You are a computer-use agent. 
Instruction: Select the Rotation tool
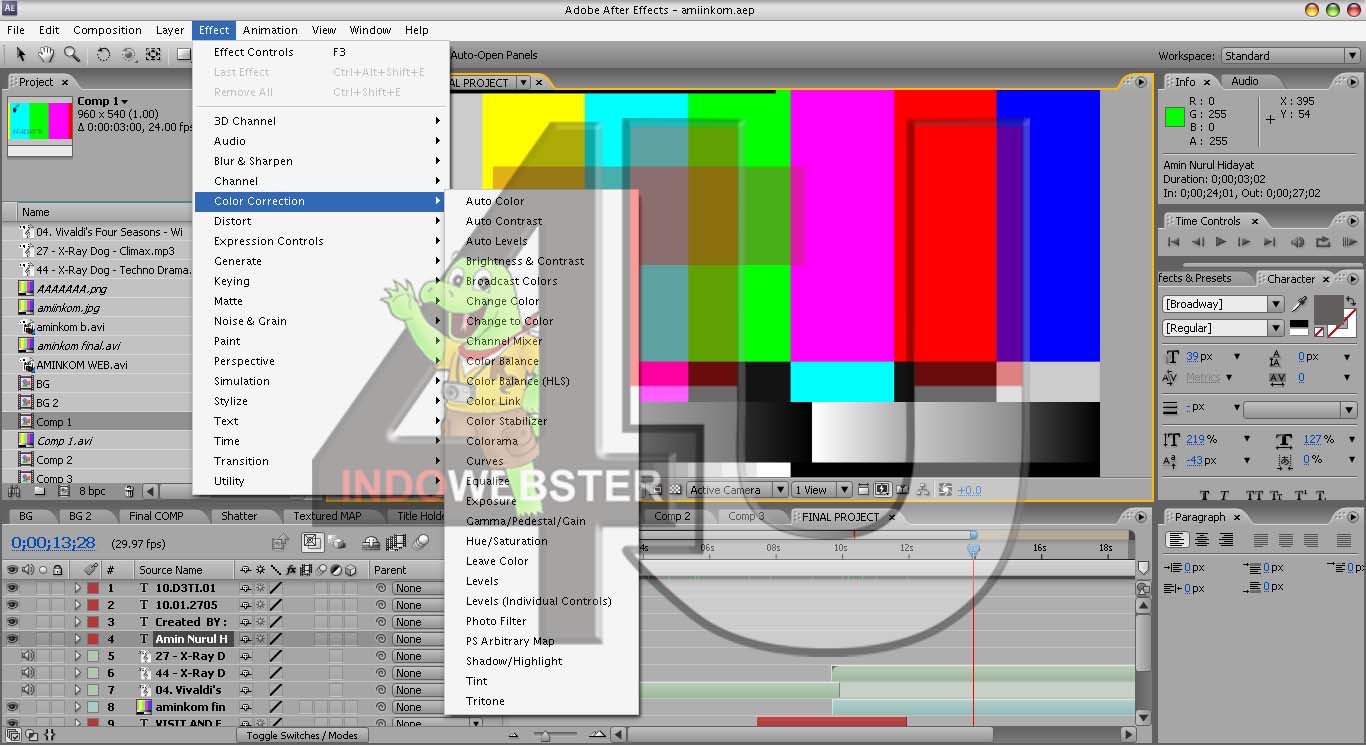[103, 55]
